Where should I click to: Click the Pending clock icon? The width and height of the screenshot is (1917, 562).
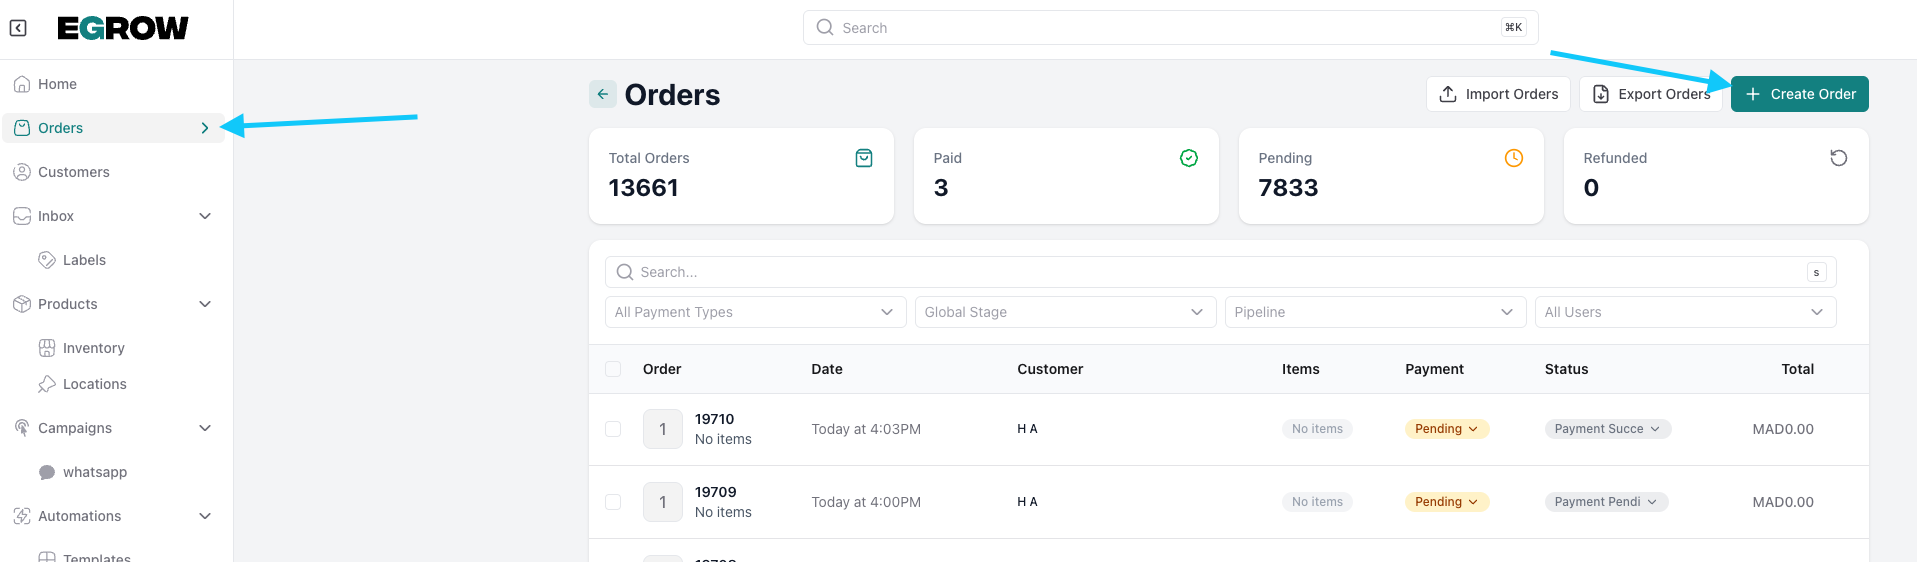1514,158
